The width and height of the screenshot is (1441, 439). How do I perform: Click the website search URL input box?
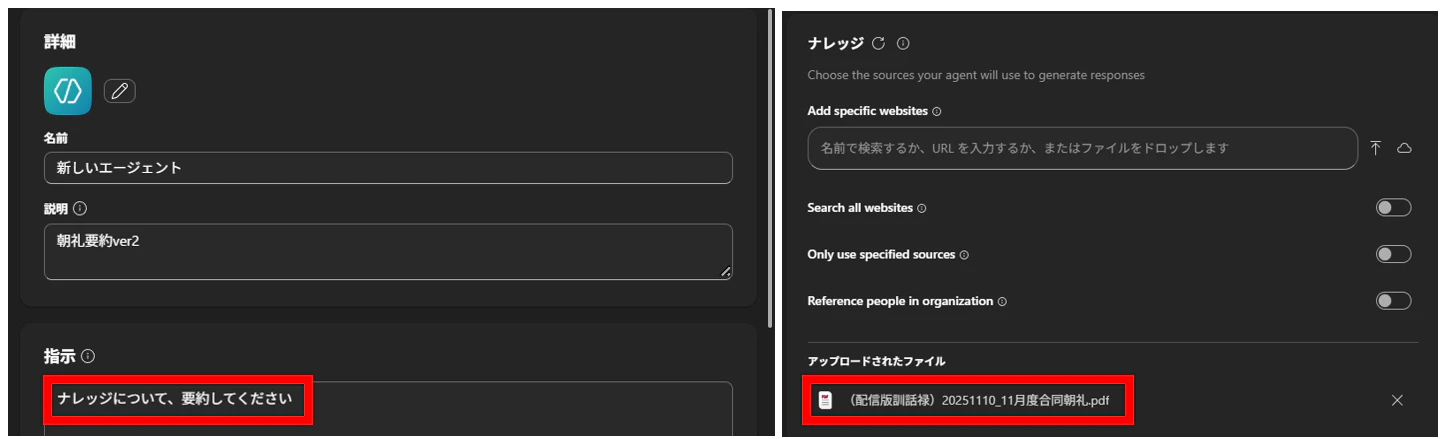tap(1082, 148)
